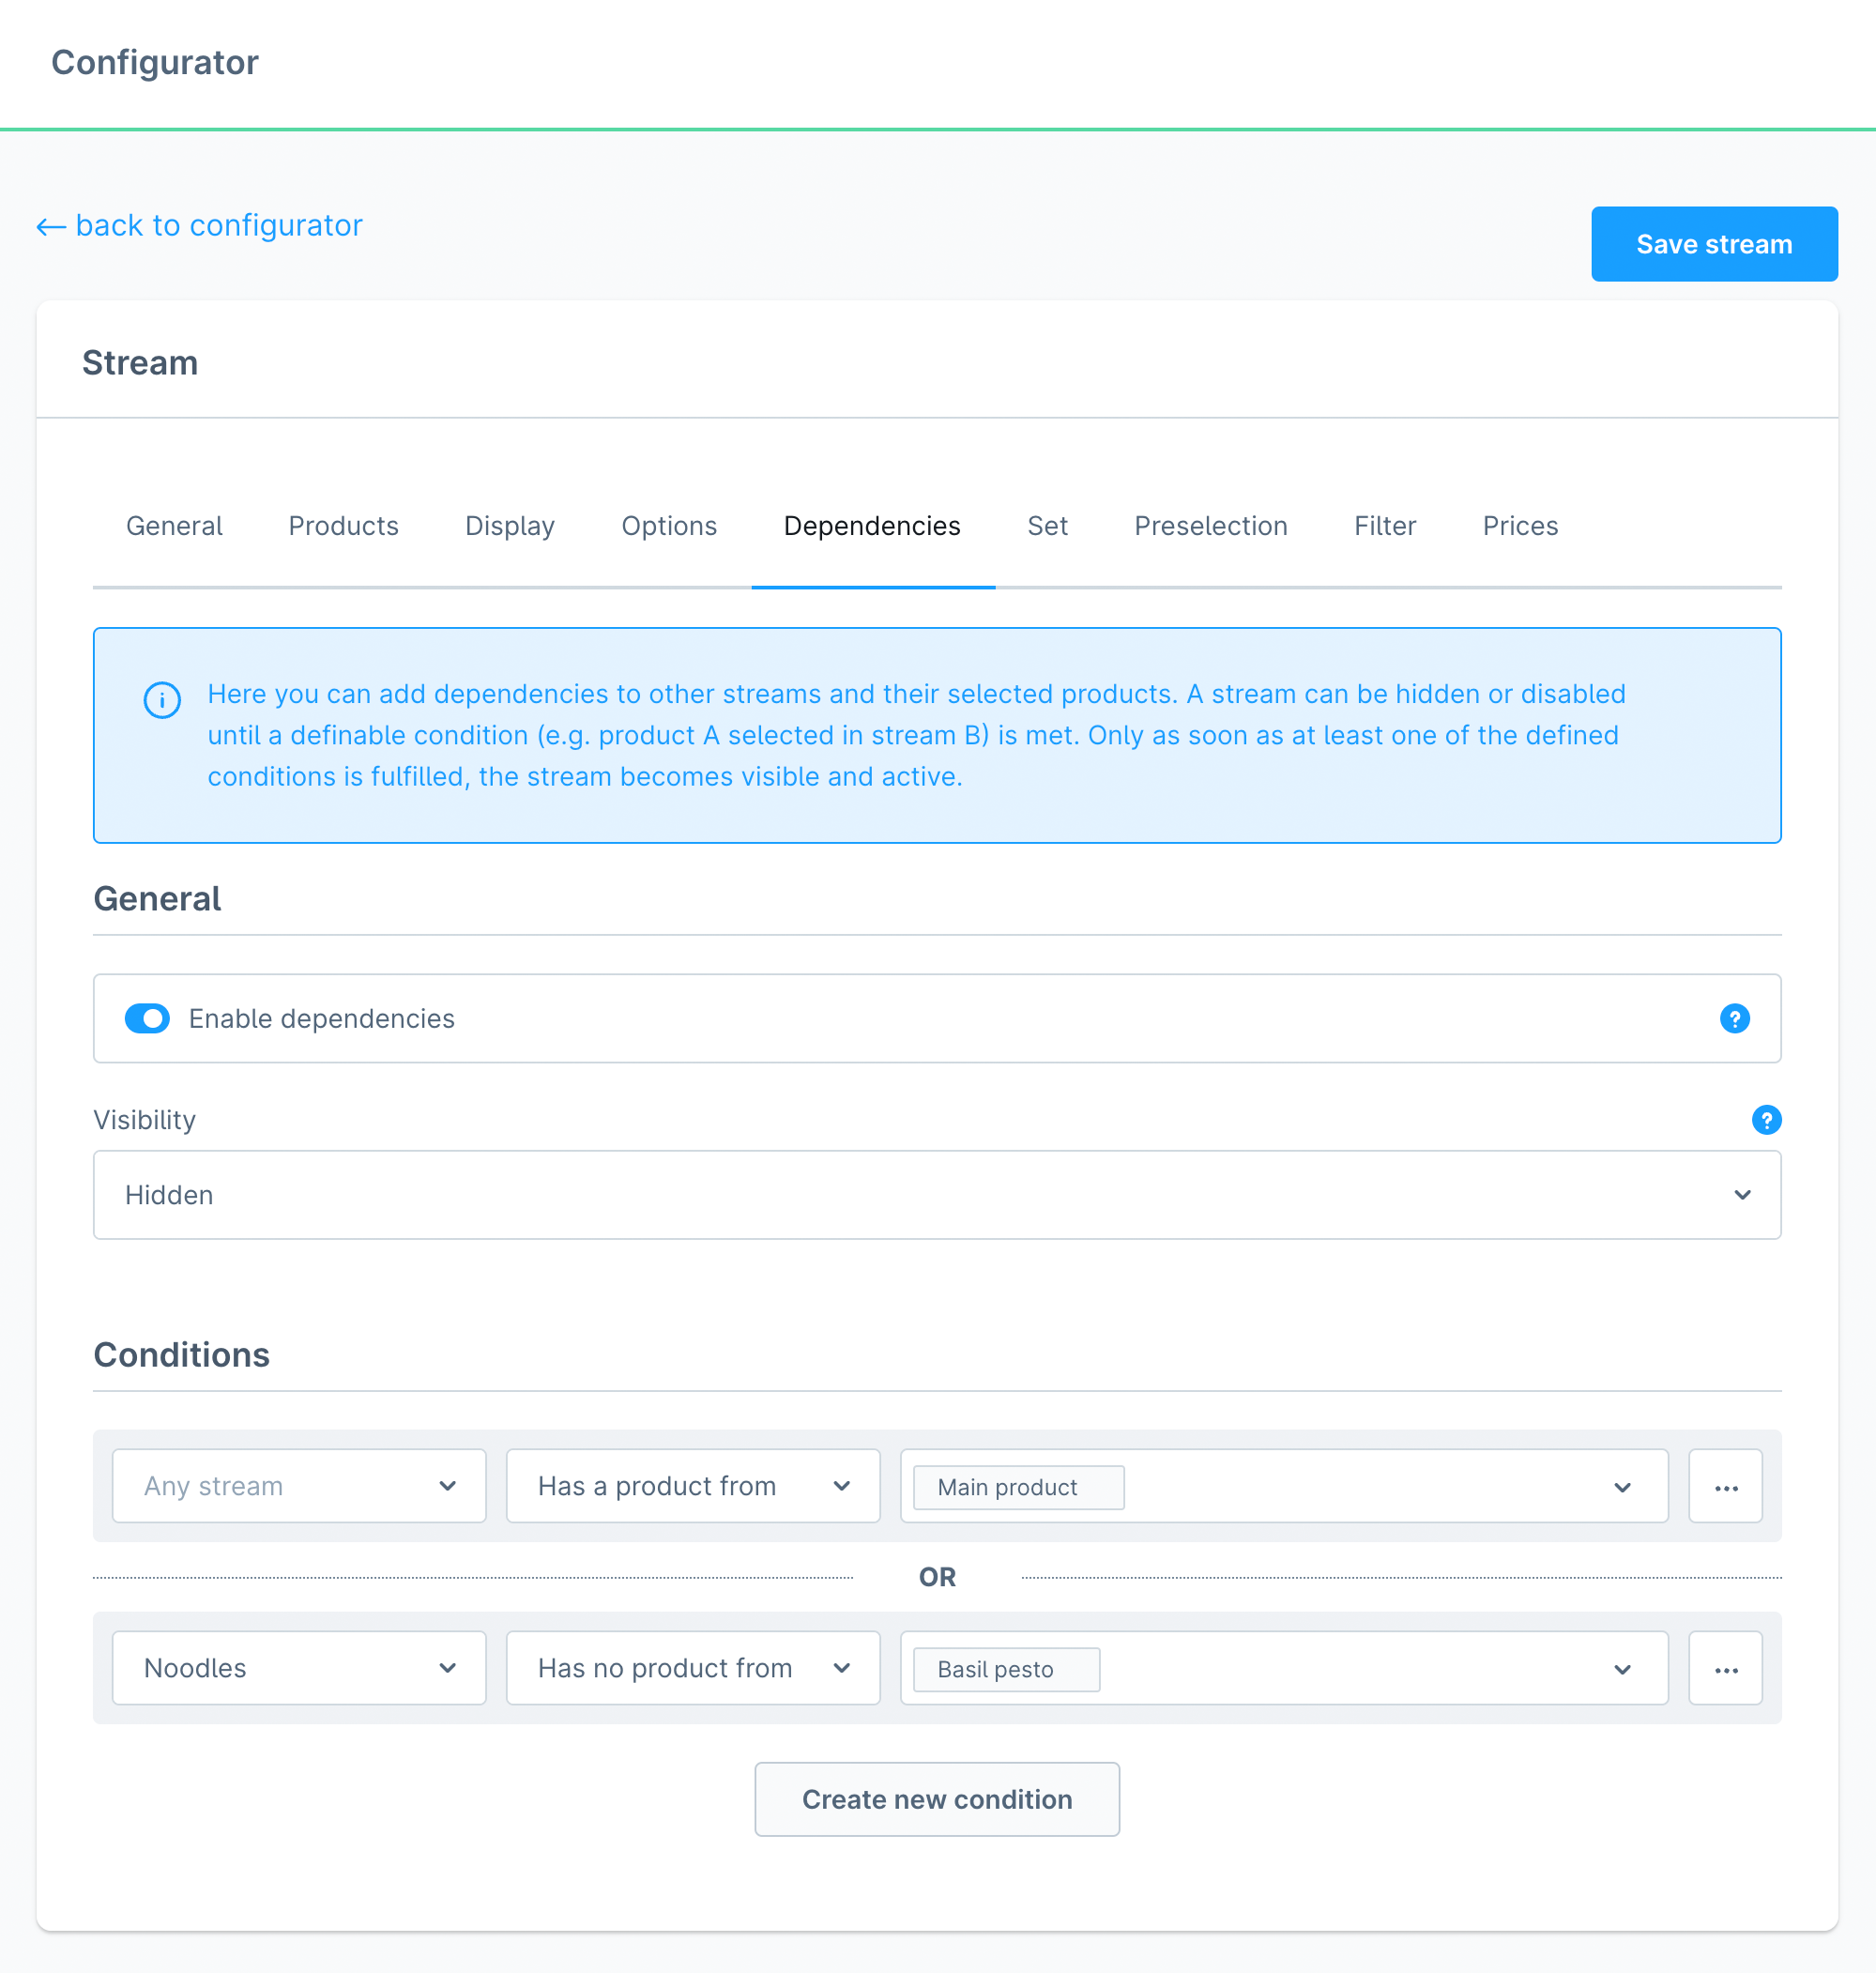Switch to the General tab
The height and width of the screenshot is (1973, 1876).
(175, 525)
